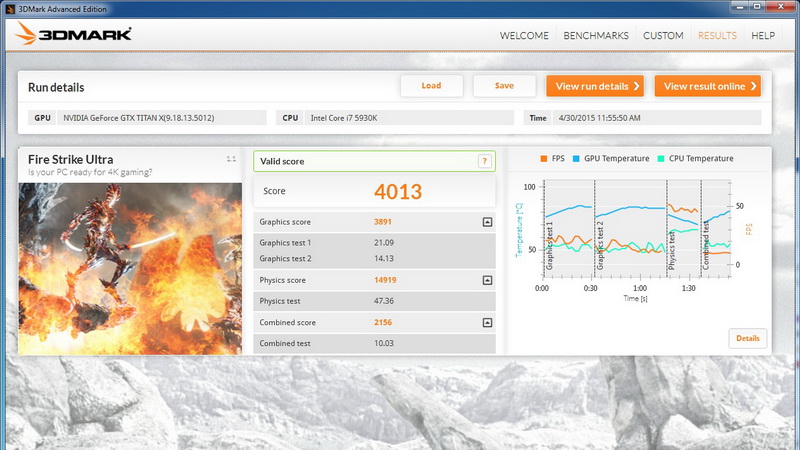The height and width of the screenshot is (450, 800).
Task: Click the valid score help question mark
Action: point(484,161)
